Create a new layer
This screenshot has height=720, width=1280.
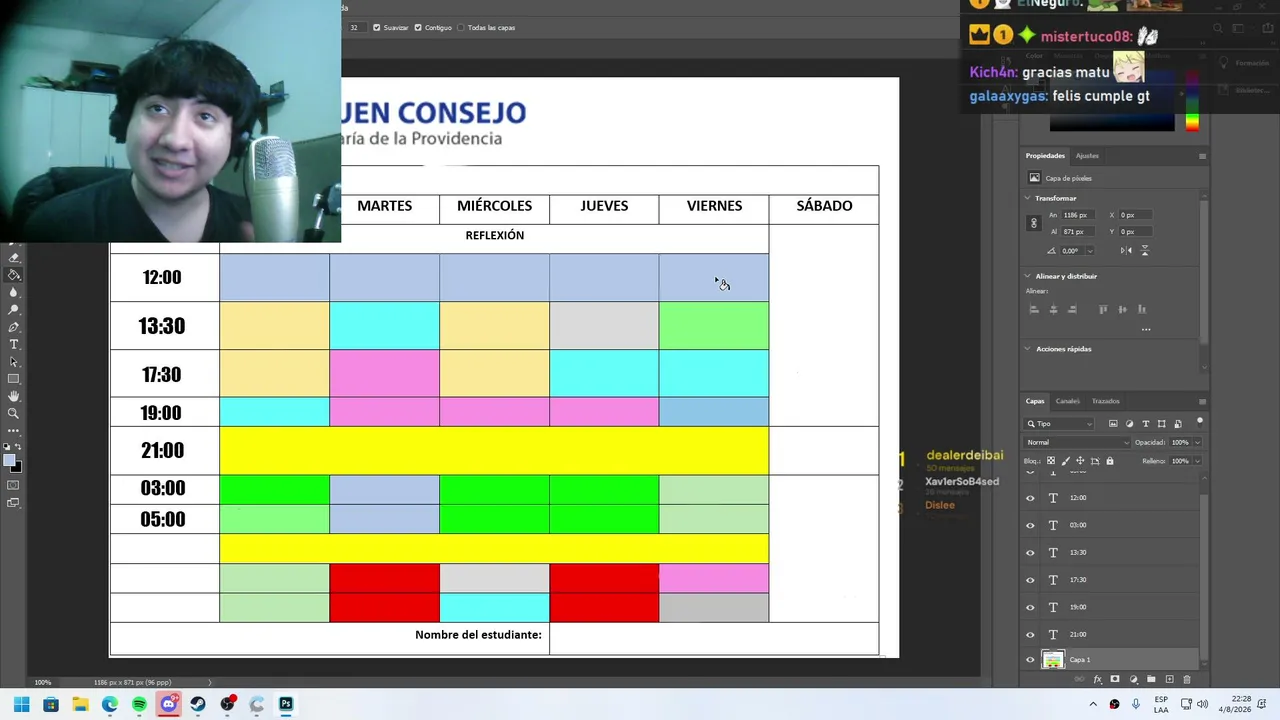coord(1169,680)
